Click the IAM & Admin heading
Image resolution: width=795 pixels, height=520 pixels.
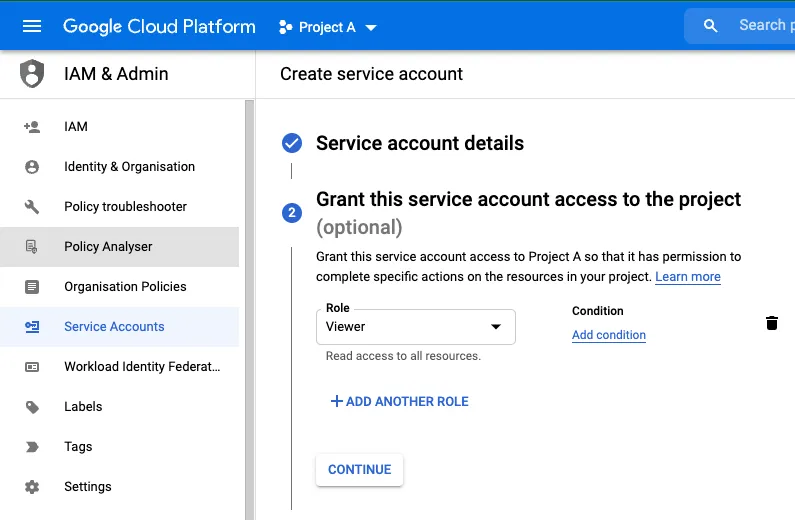pos(116,73)
